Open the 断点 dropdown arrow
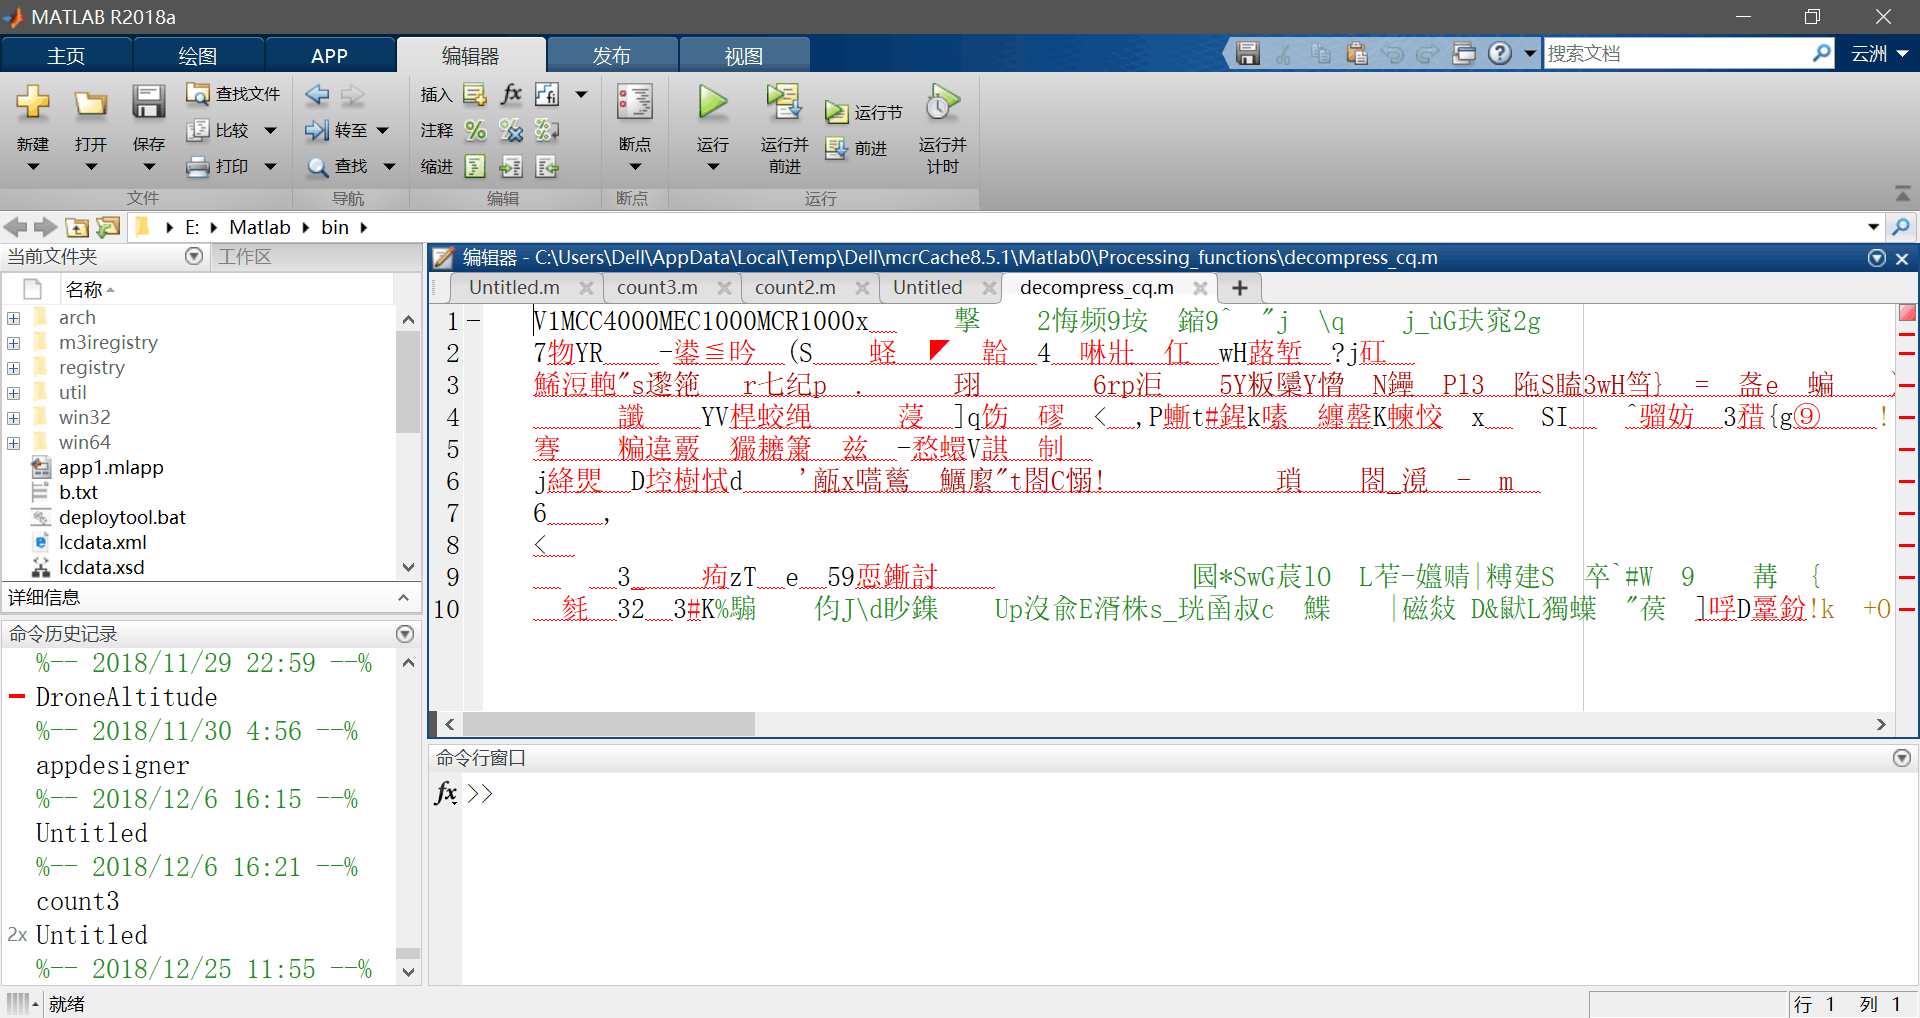 point(635,167)
